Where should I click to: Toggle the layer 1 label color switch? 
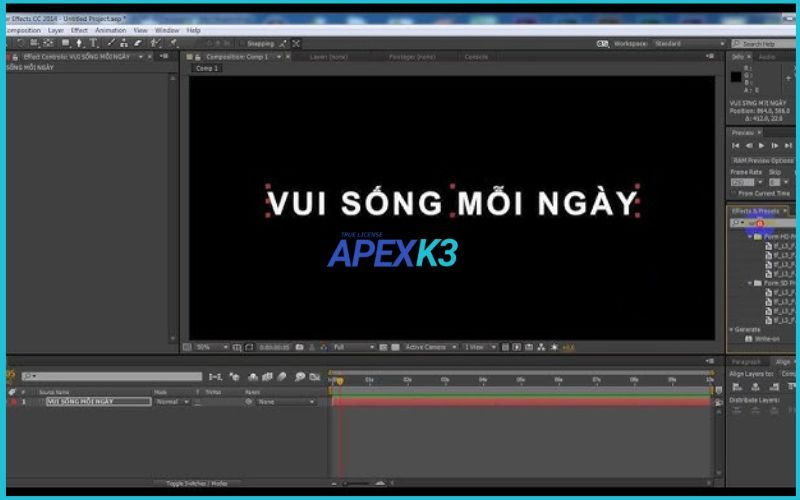tap(14, 401)
